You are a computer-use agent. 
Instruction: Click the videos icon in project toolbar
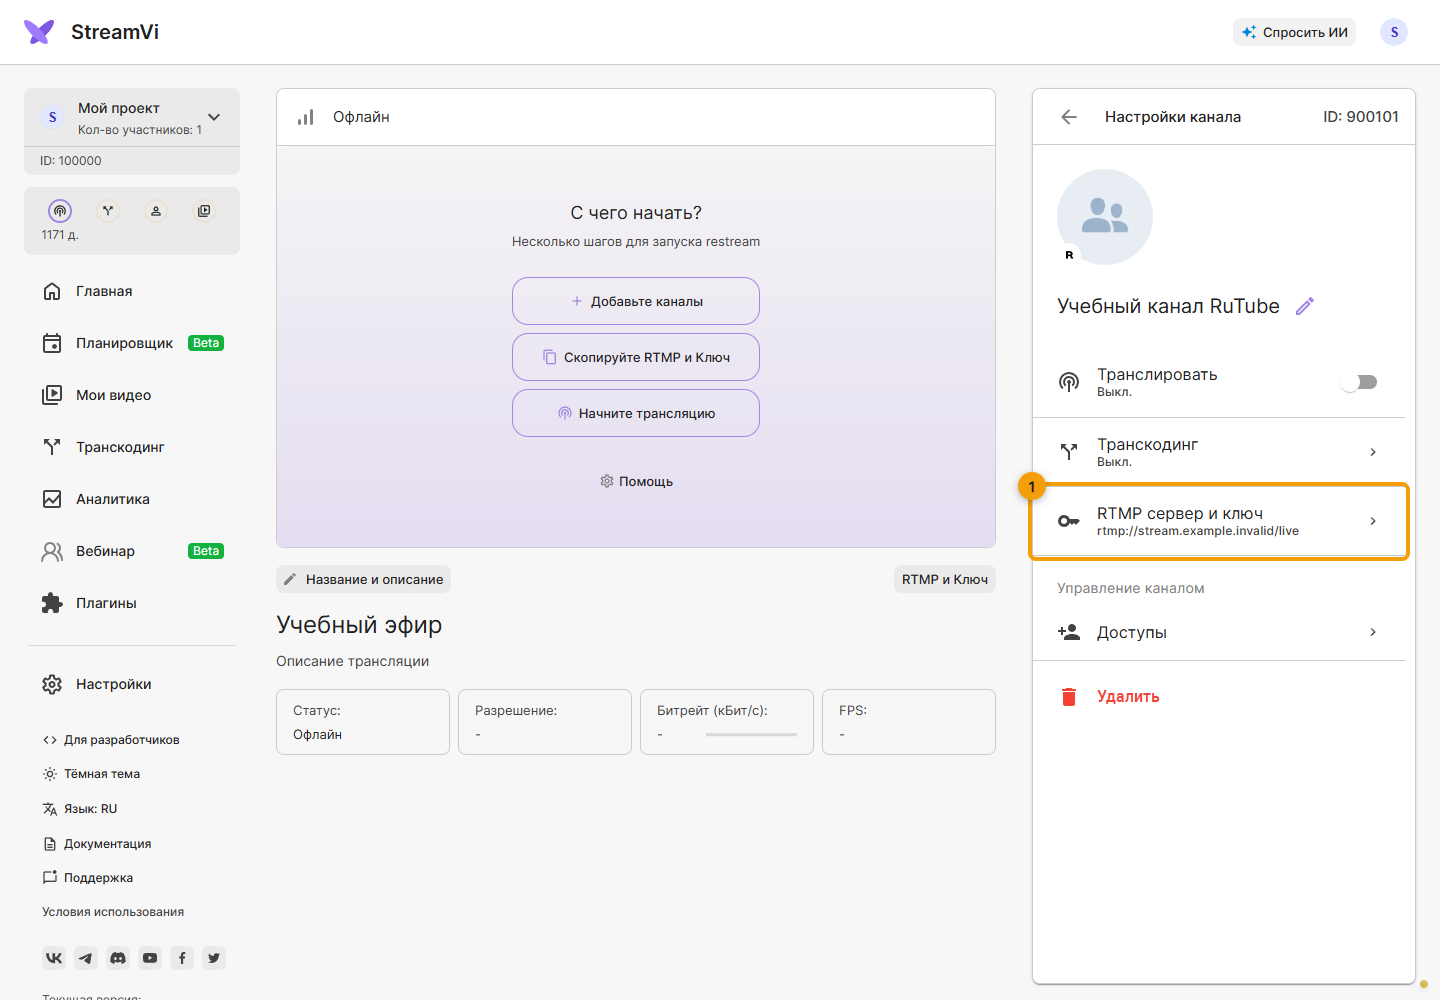pyautogui.click(x=204, y=211)
